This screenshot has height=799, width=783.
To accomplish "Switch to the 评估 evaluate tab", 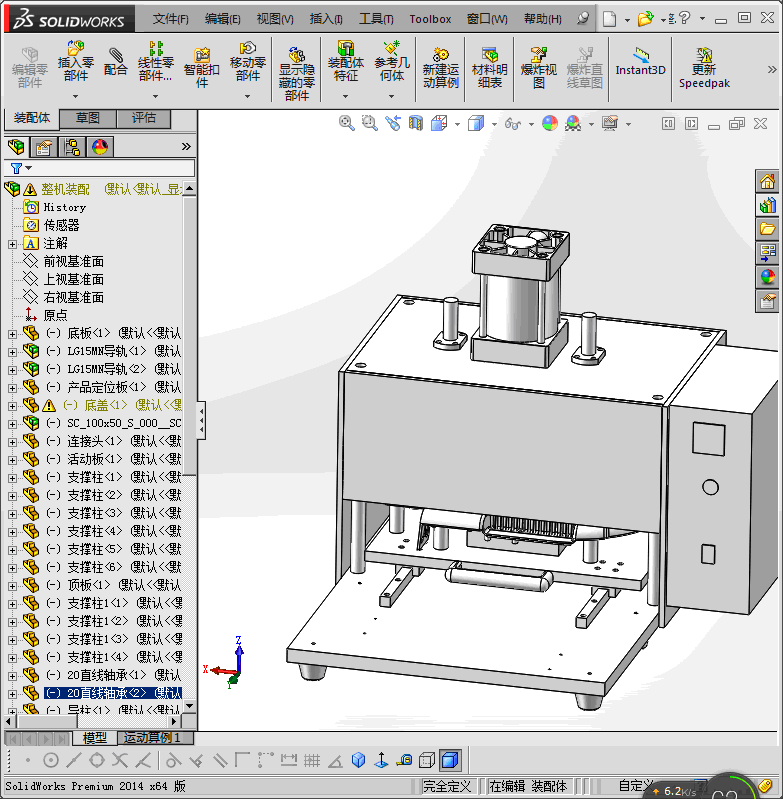I will point(144,118).
